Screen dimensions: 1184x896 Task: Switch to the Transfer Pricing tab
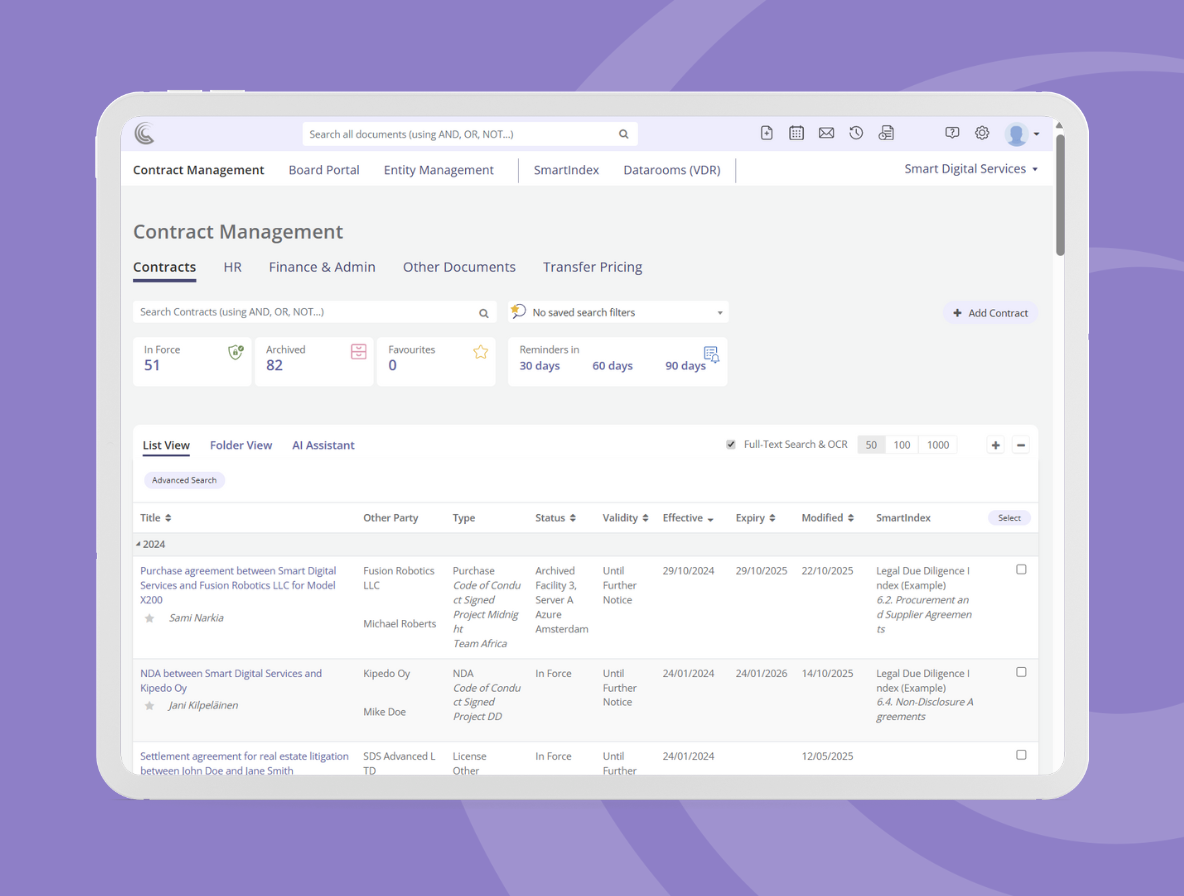[592, 267]
